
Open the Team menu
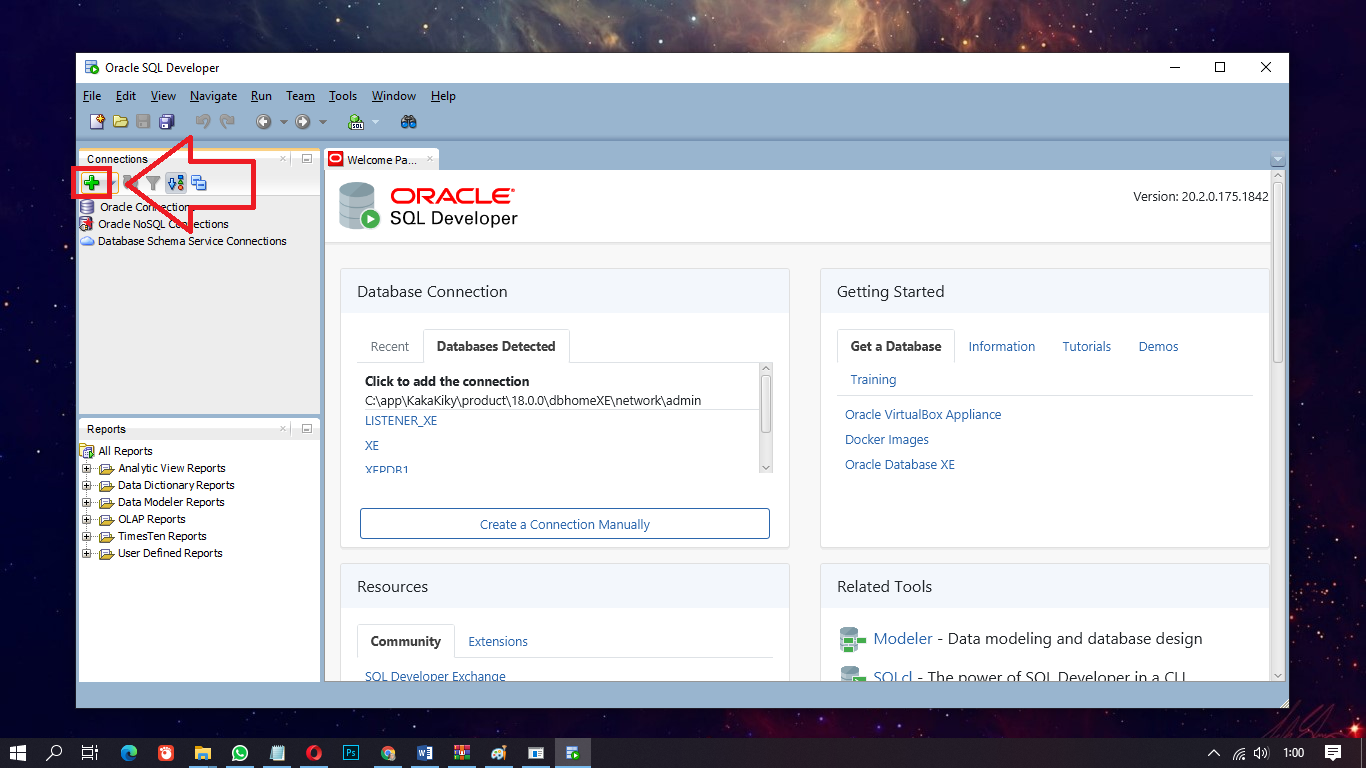click(300, 96)
